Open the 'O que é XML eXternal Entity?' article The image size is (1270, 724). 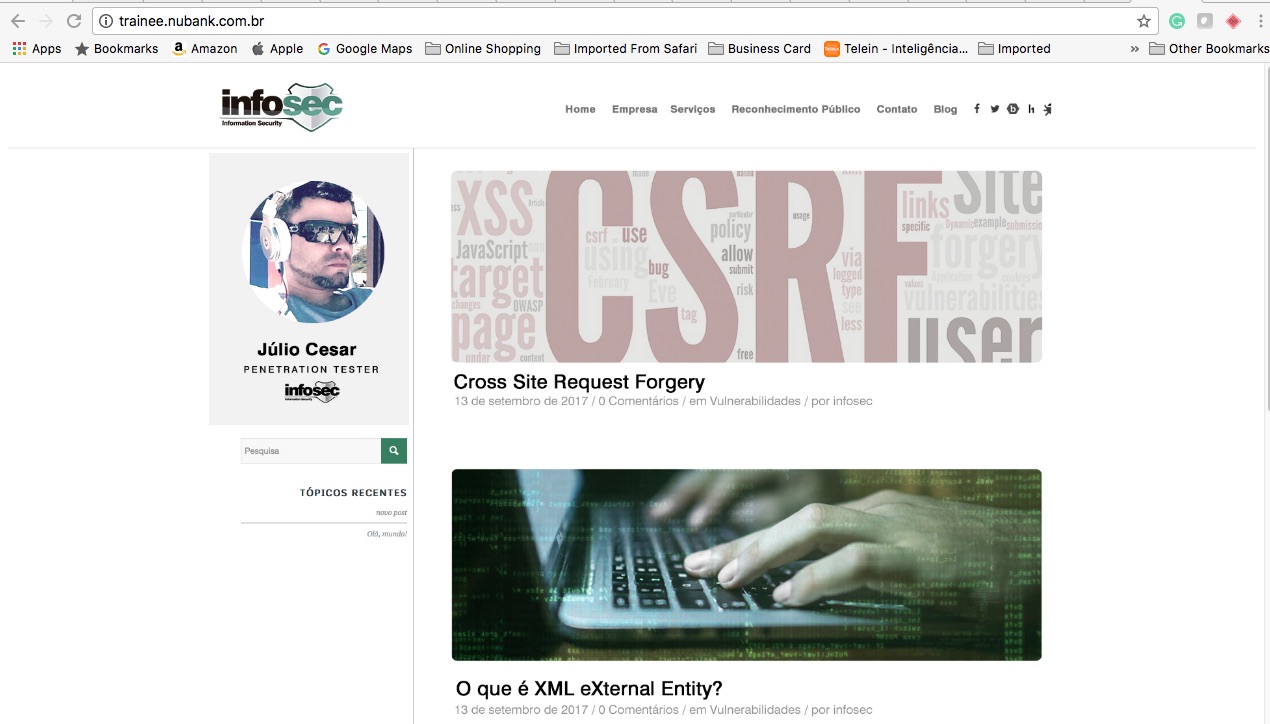tap(588, 689)
